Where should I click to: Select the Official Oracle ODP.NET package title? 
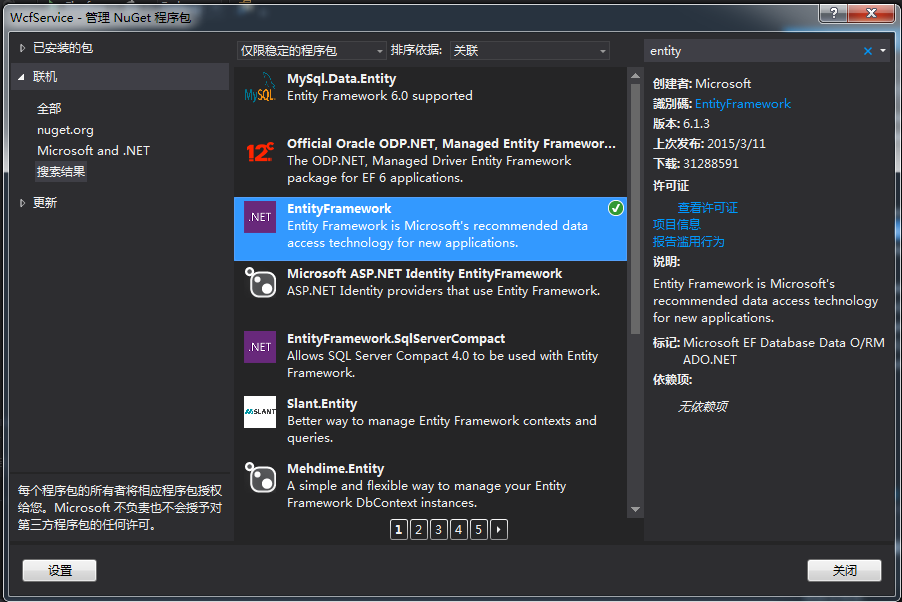point(451,144)
